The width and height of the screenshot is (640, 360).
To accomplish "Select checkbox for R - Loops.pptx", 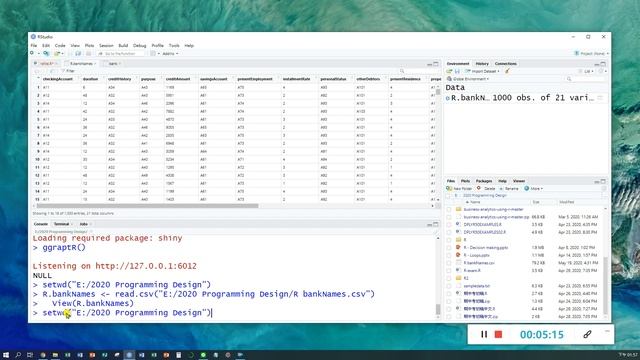I will (x=449, y=256).
